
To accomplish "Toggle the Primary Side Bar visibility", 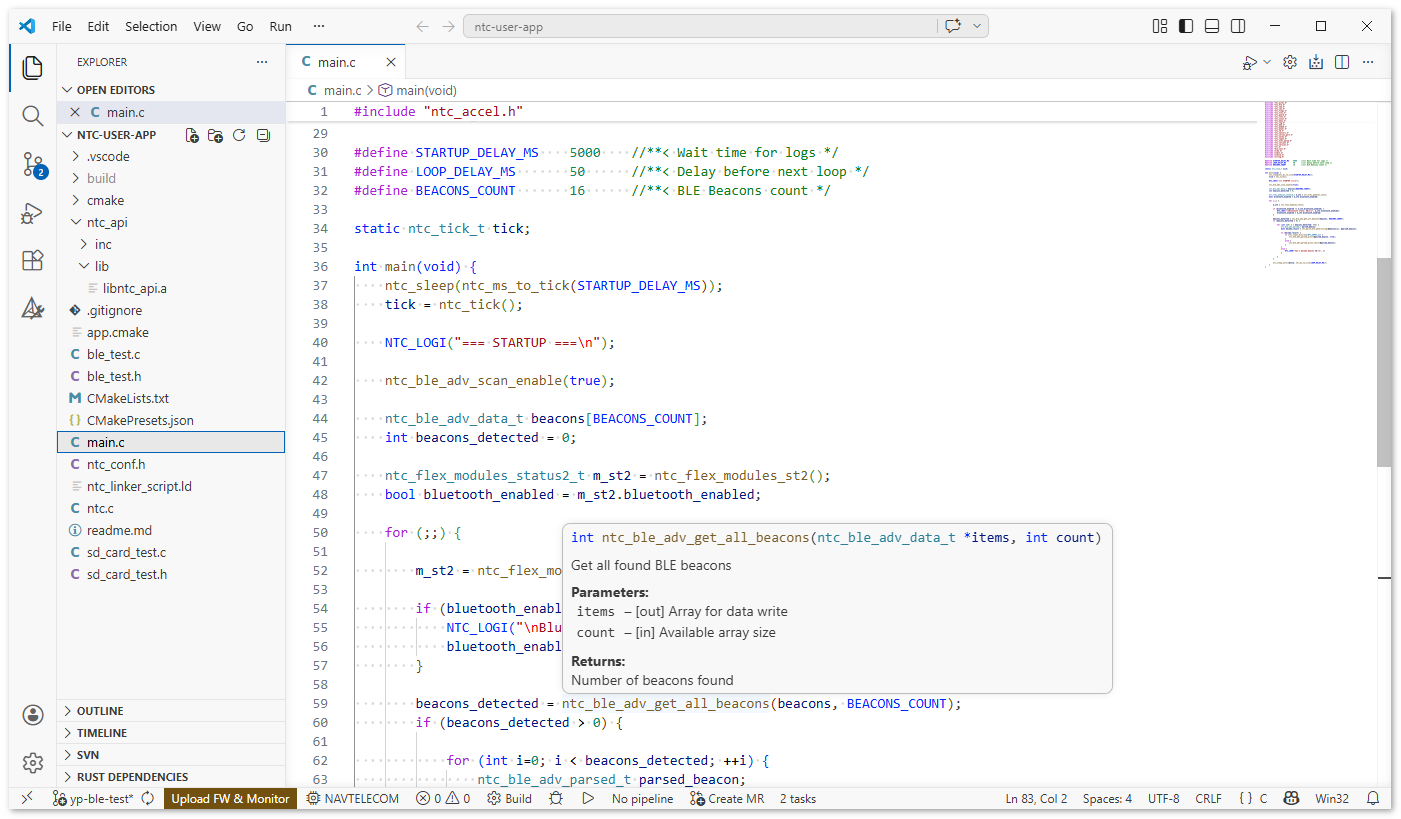I will (x=1185, y=25).
